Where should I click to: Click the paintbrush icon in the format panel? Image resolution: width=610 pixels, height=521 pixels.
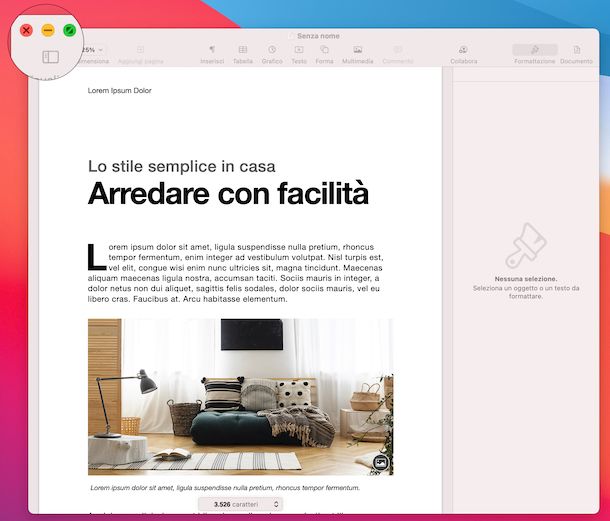click(x=526, y=246)
